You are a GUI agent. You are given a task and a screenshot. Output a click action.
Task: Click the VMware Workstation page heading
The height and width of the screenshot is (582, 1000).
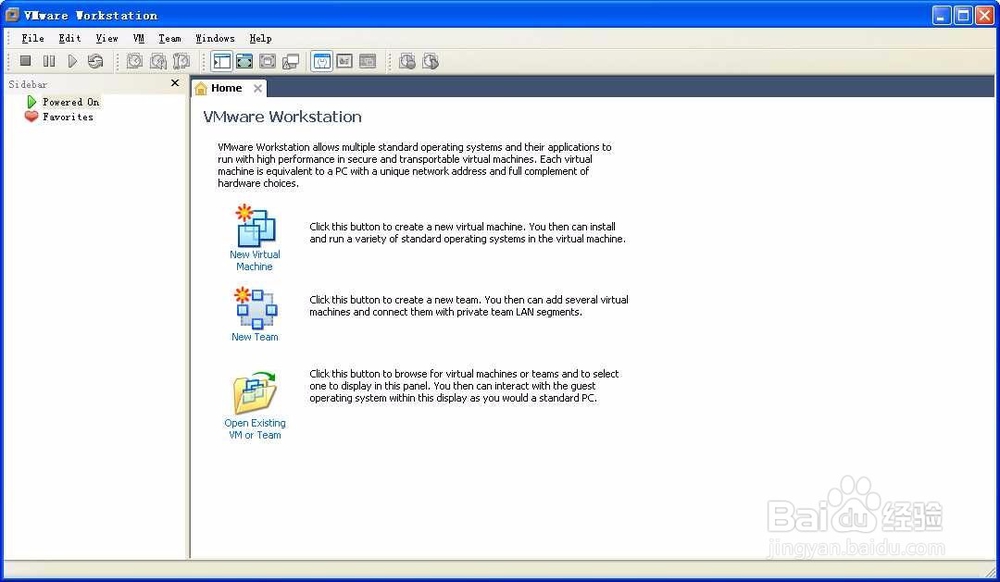[x=282, y=117]
